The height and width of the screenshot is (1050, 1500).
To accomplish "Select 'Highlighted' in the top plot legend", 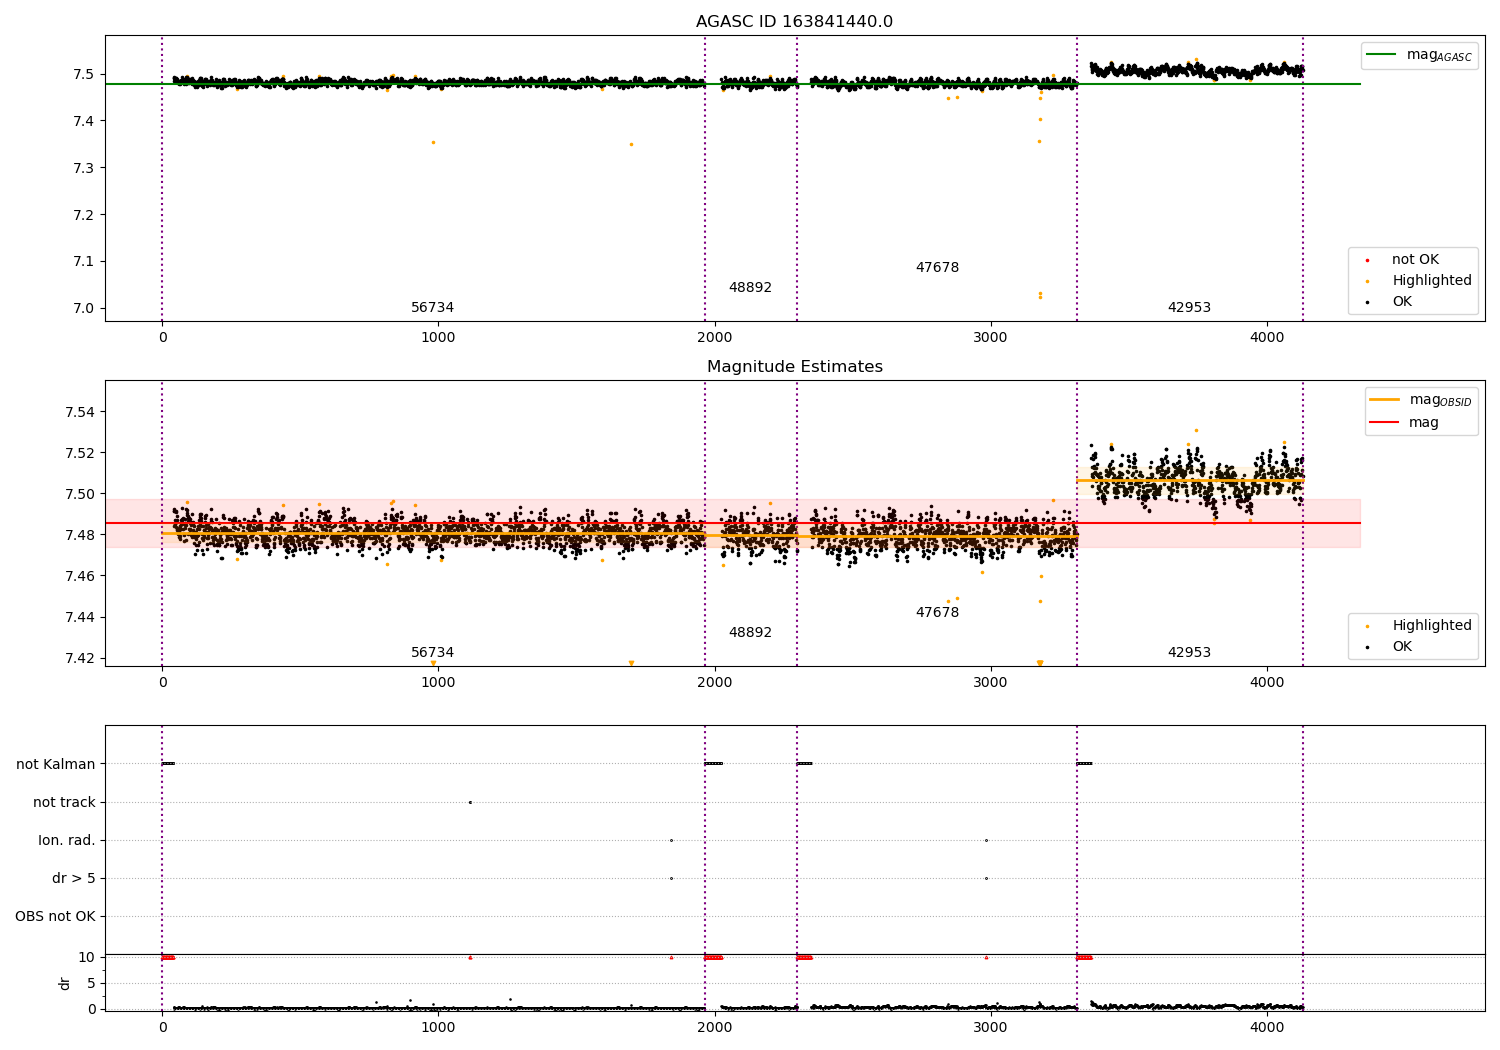I will pyautogui.click(x=1431, y=281).
